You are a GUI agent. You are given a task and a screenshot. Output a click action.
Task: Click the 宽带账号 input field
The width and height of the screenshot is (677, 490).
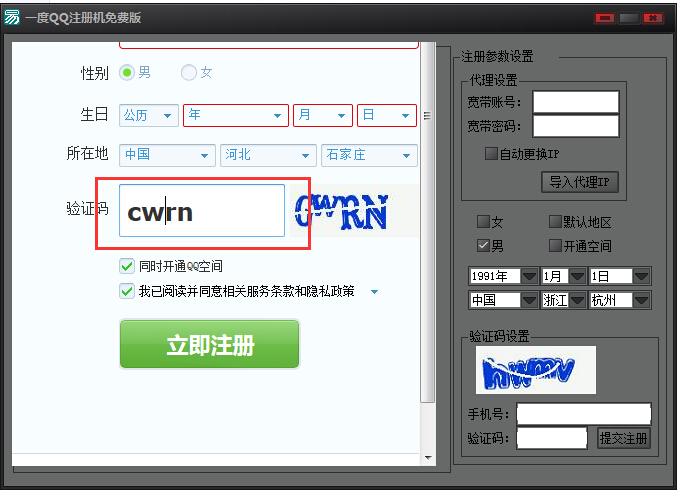(576, 102)
